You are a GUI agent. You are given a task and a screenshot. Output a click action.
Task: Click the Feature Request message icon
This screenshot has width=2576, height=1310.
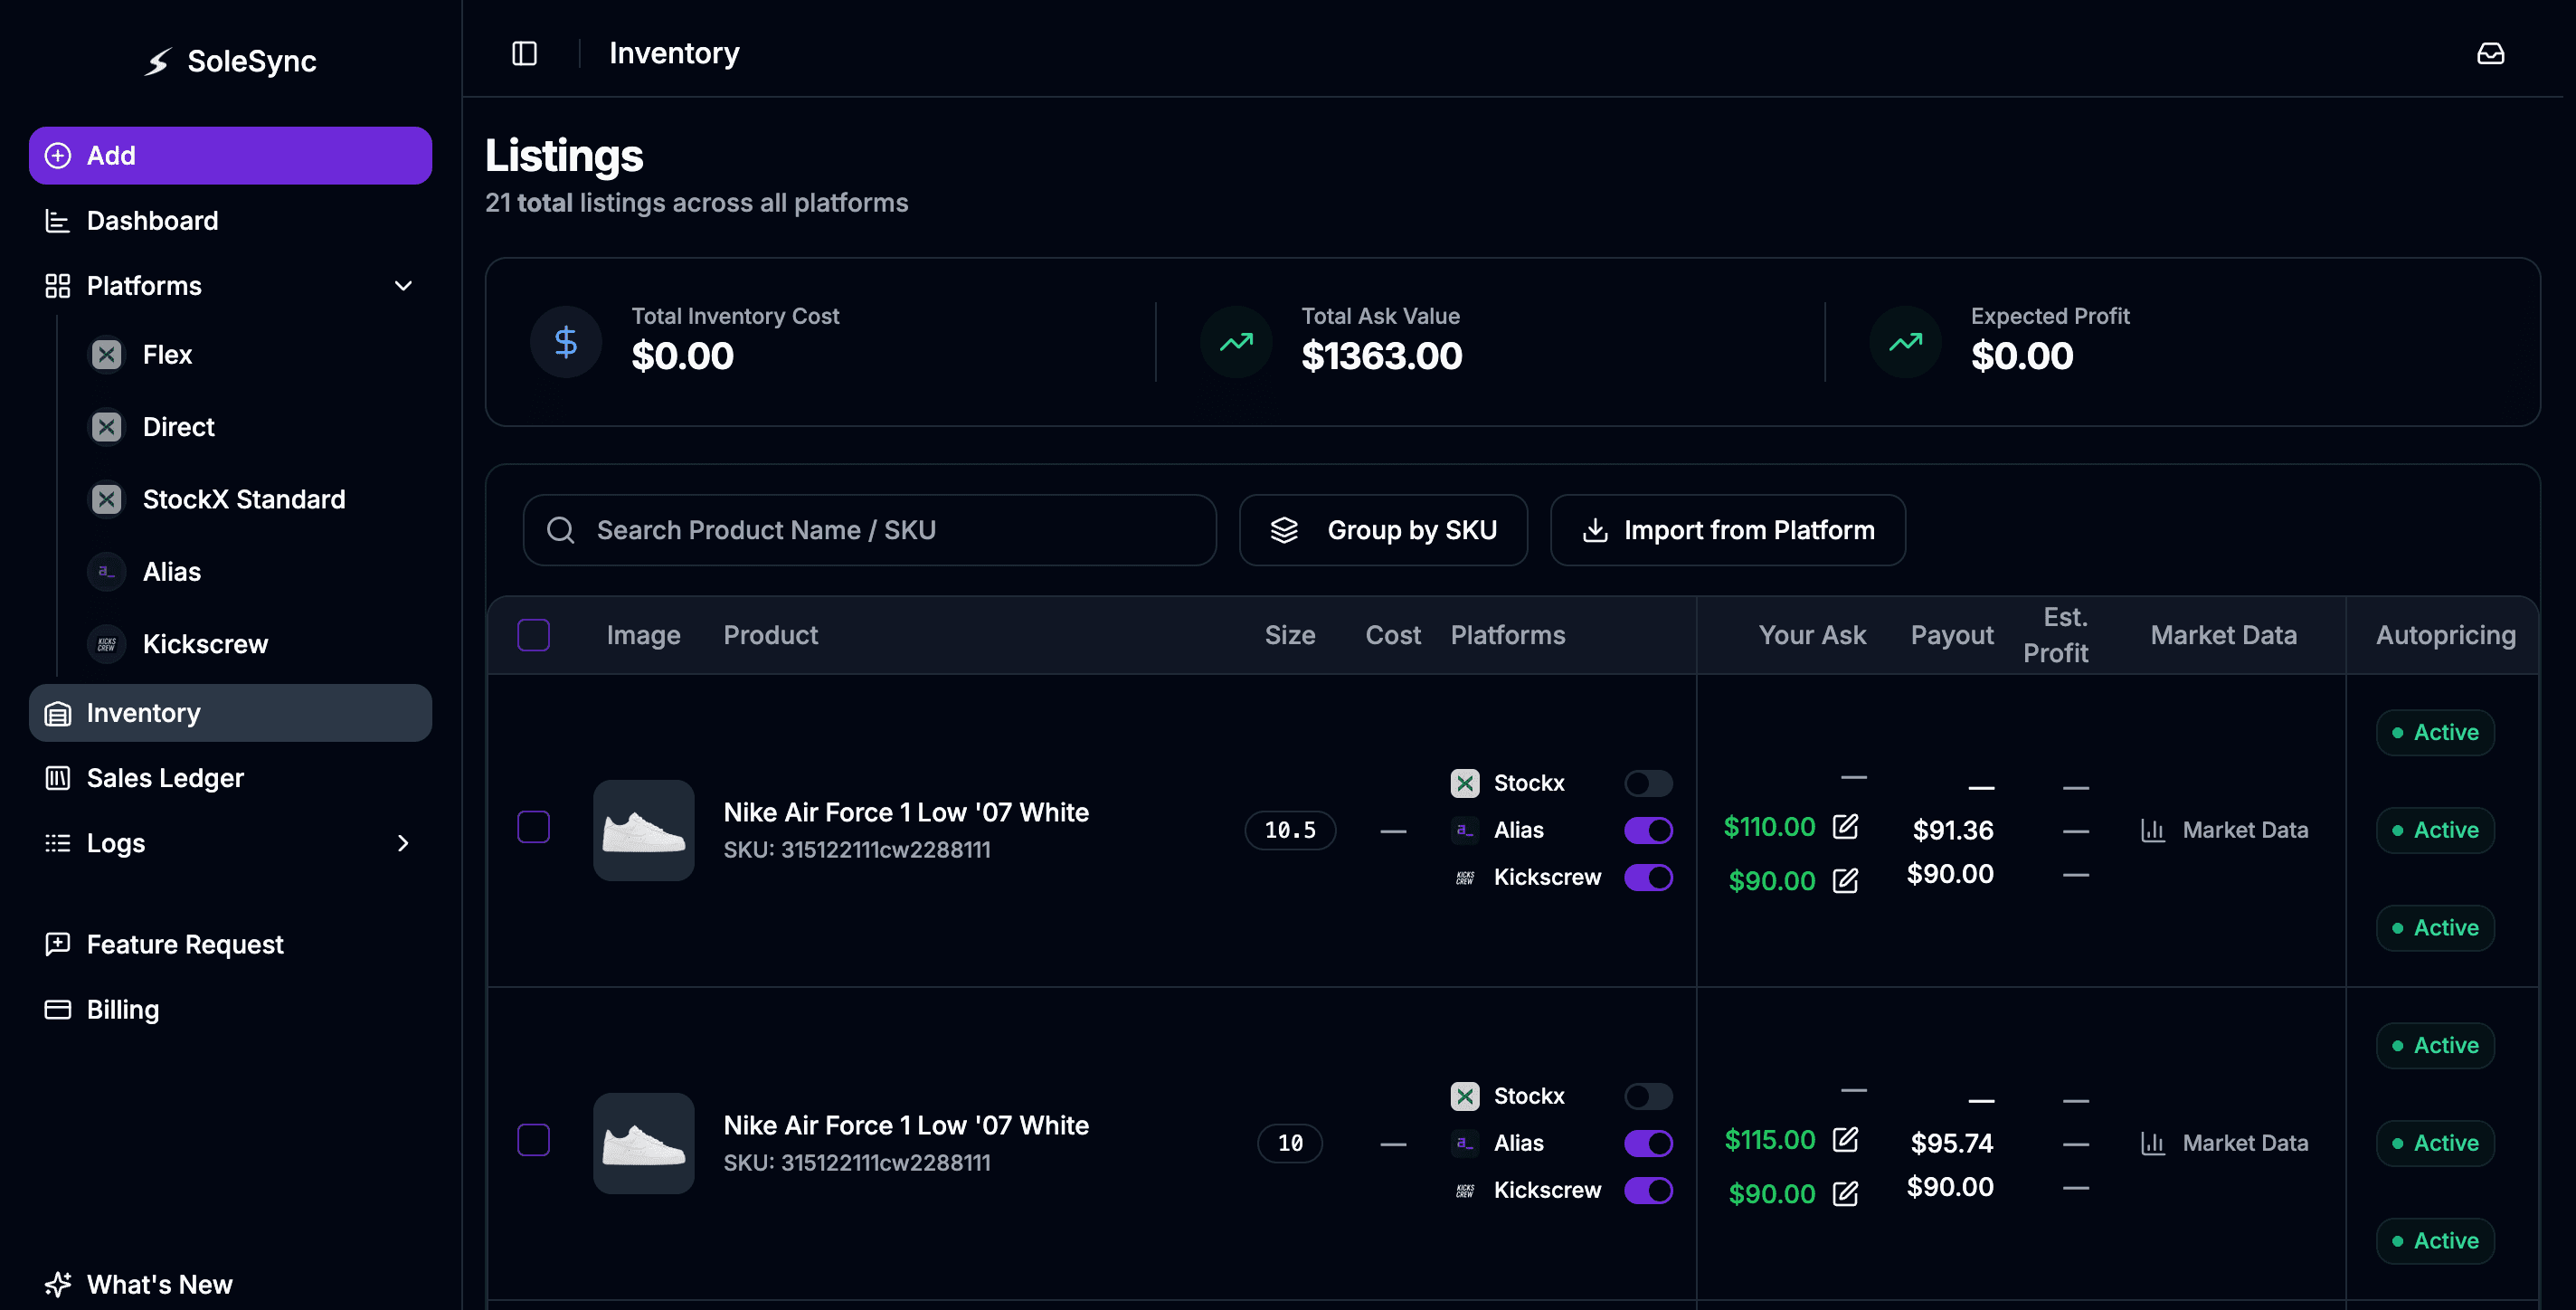pyautogui.click(x=58, y=944)
